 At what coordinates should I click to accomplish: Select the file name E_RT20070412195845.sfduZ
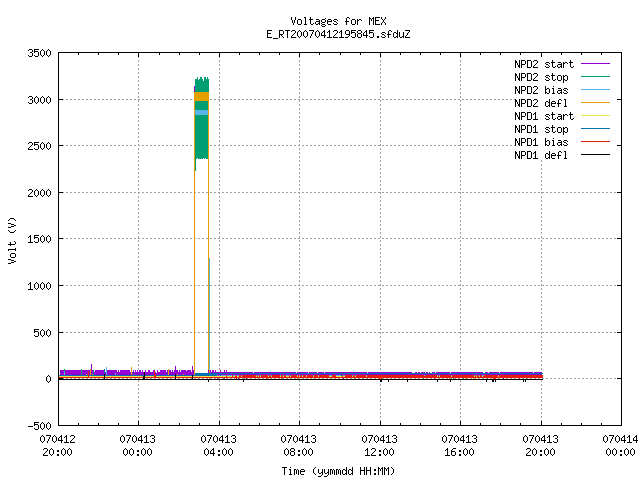point(338,34)
